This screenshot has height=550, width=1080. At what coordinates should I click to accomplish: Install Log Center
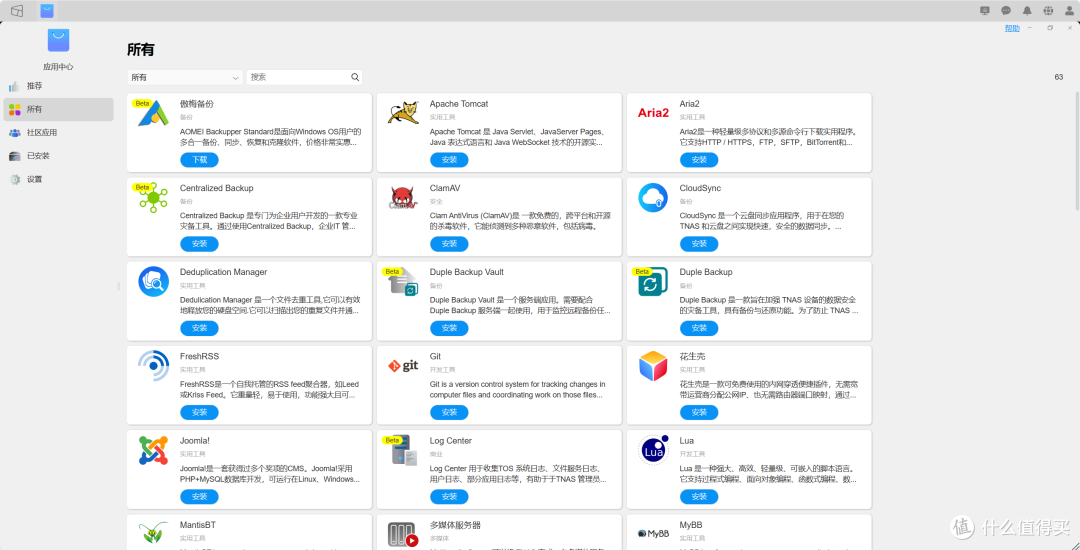coord(449,497)
